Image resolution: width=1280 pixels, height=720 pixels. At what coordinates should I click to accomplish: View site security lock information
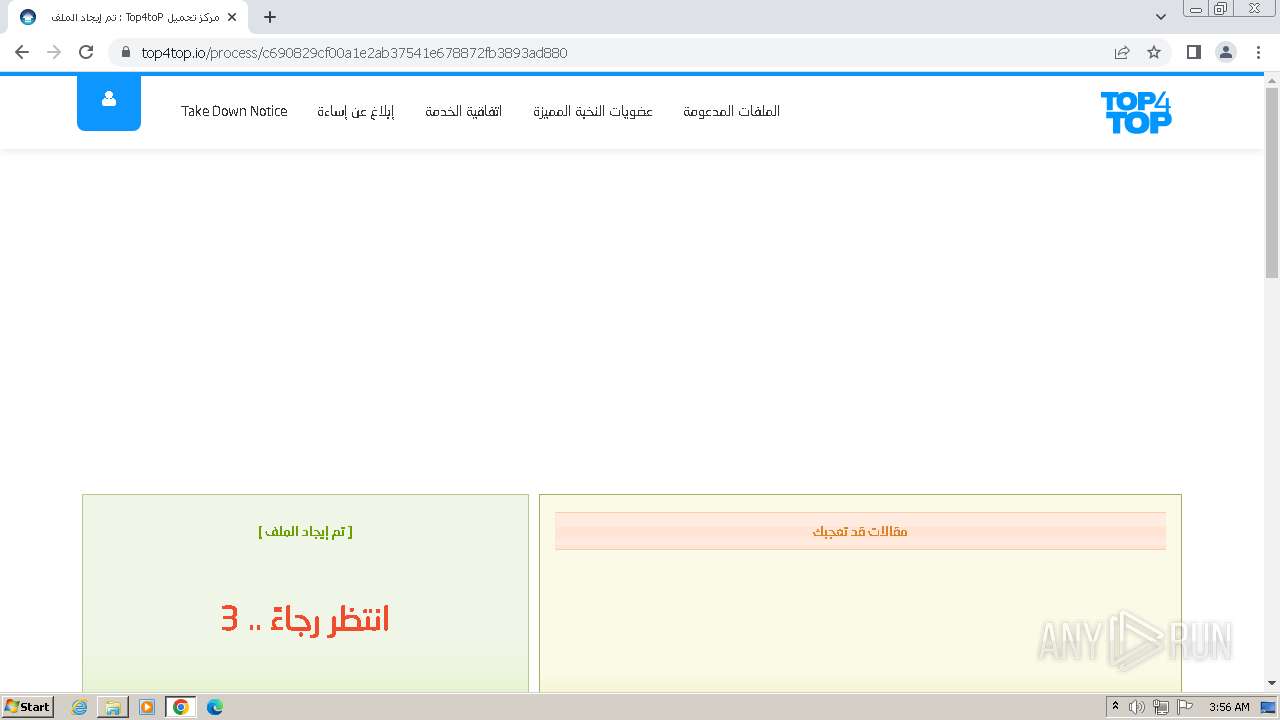click(125, 52)
